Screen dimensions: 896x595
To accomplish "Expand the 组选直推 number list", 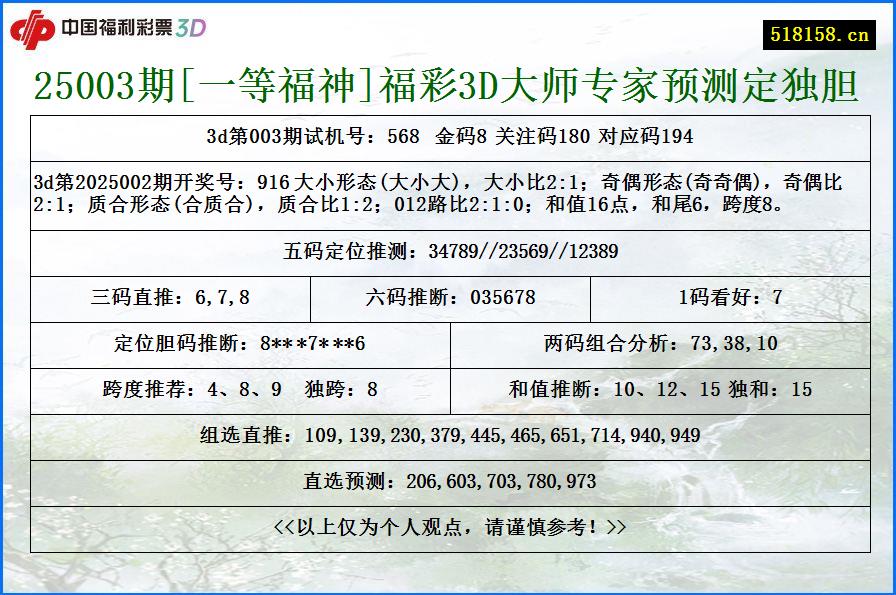I will pos(448,435).
